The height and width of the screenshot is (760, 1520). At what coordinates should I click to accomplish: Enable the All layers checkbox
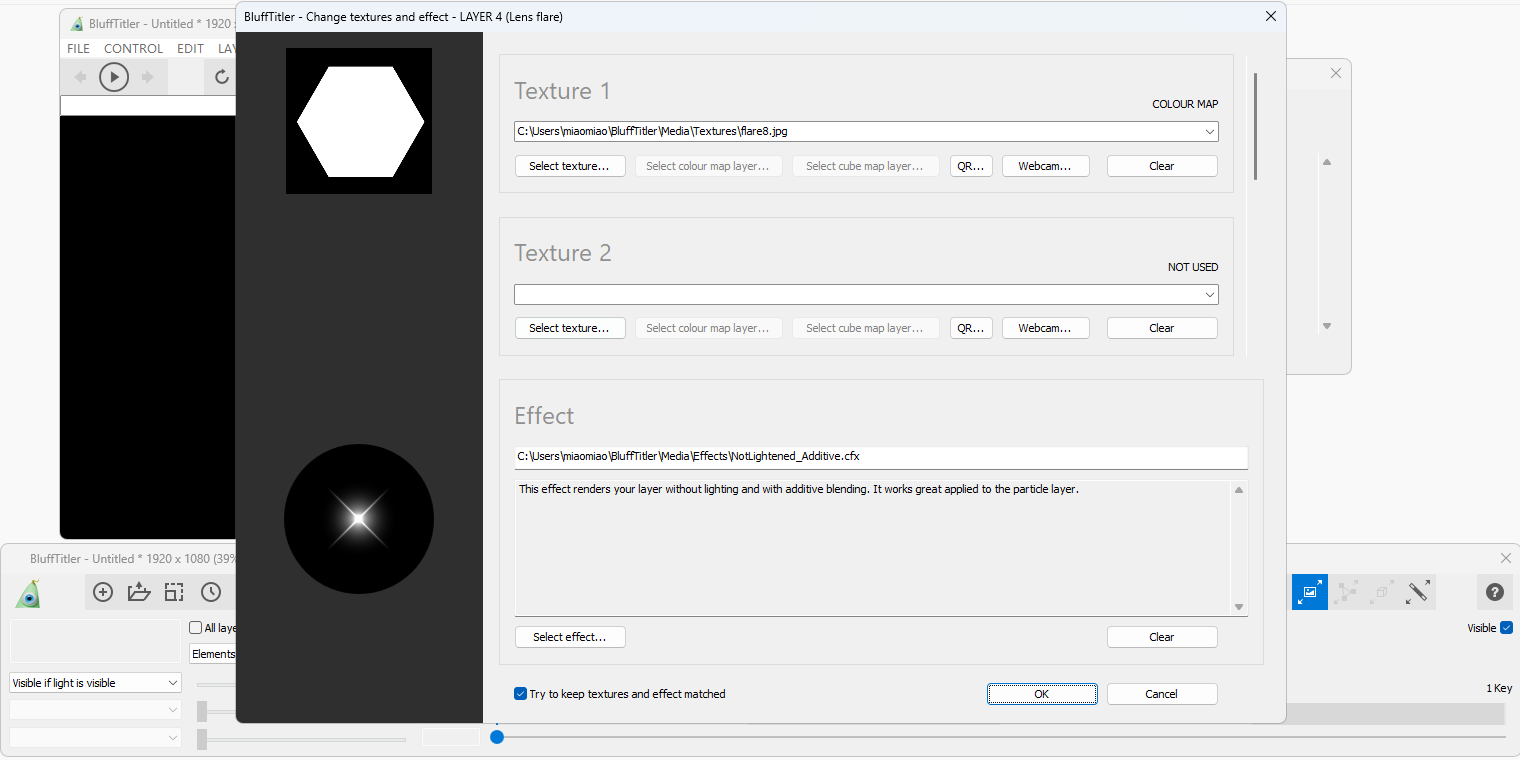pyautogui.click(x=196, y=628)
